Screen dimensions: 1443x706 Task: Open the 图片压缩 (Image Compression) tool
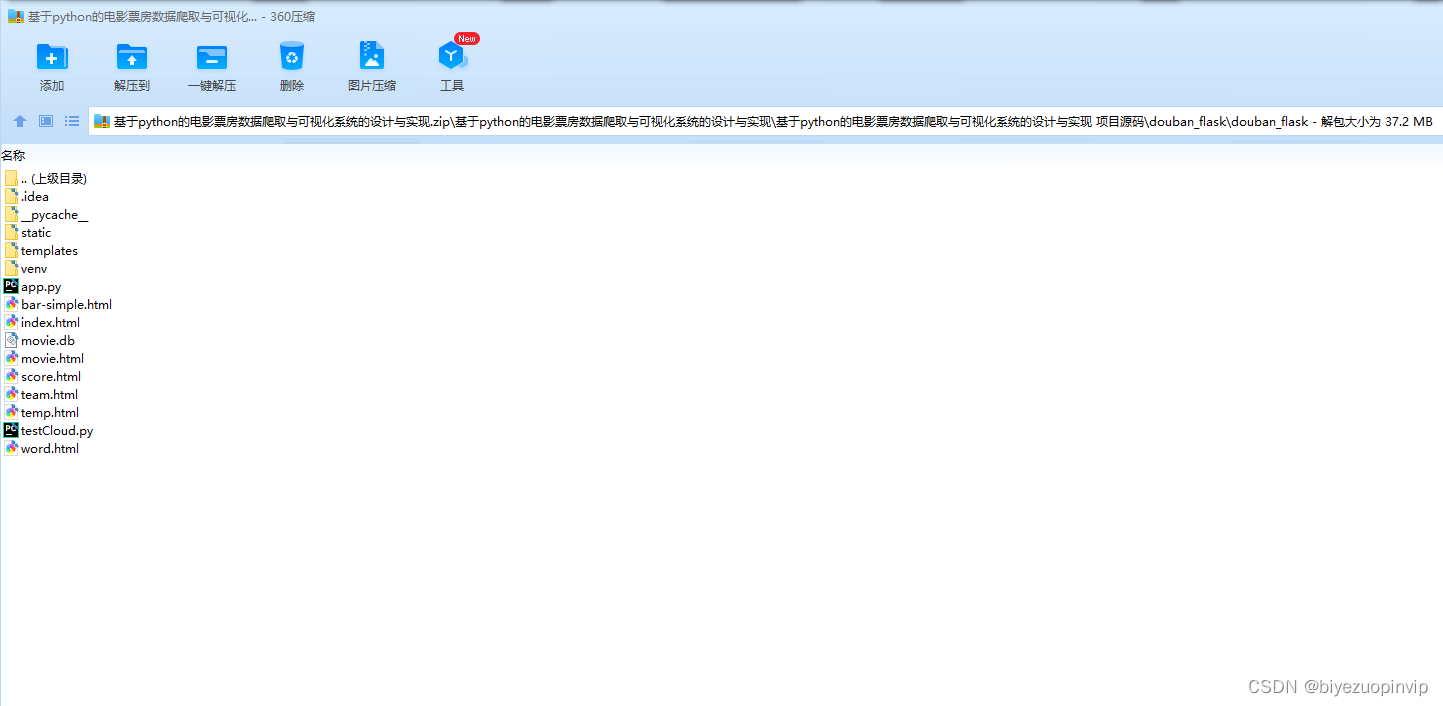tap(371, 65)
